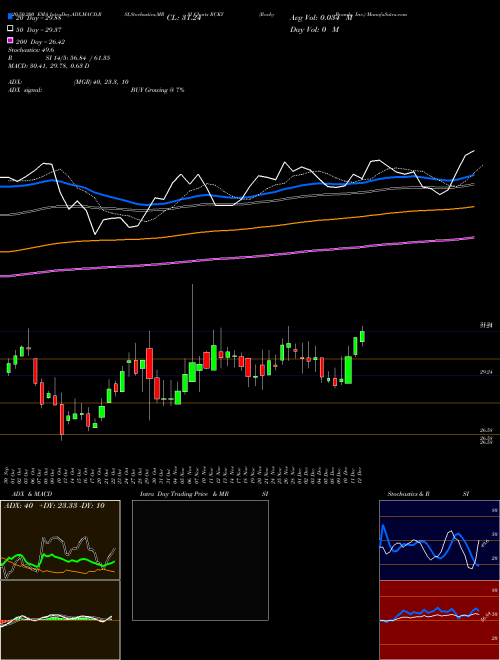This screenshot has height=660, width=500.
Task: Click the 'MACD: 30.41, 29.78, 0.63 D' readout
Action: pos(48,66)
